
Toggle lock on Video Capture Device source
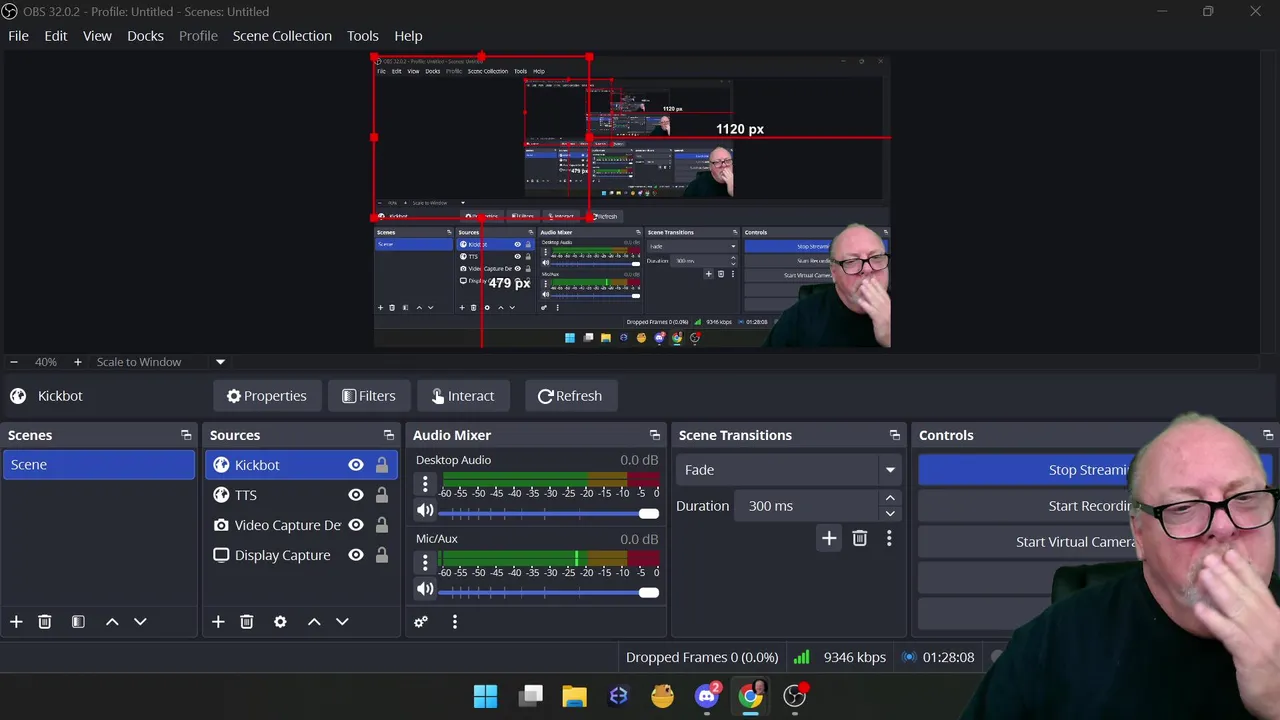click(382, 525)
